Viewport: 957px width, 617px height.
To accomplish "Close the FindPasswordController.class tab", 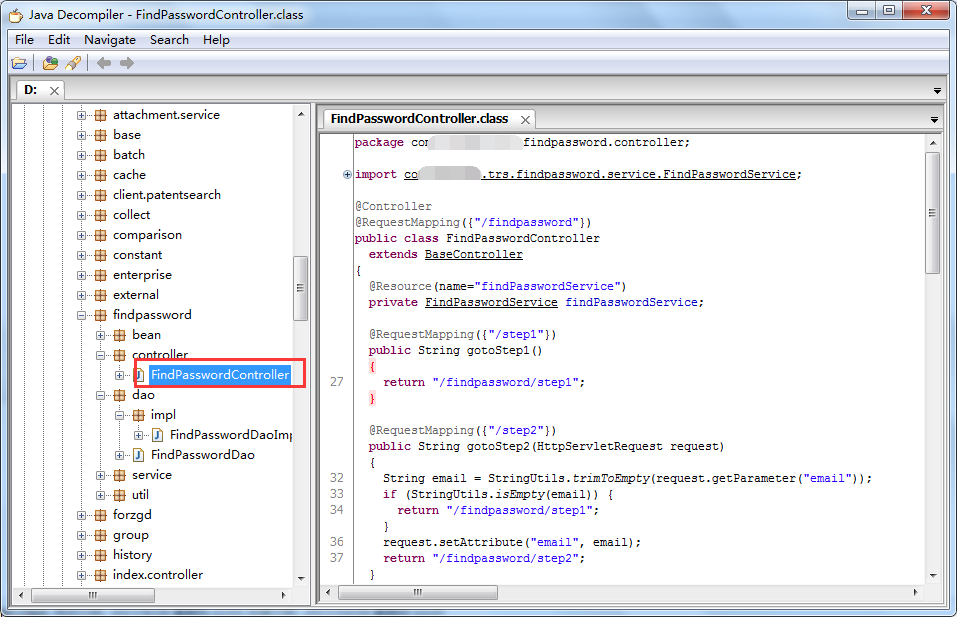I will [525, 120].
